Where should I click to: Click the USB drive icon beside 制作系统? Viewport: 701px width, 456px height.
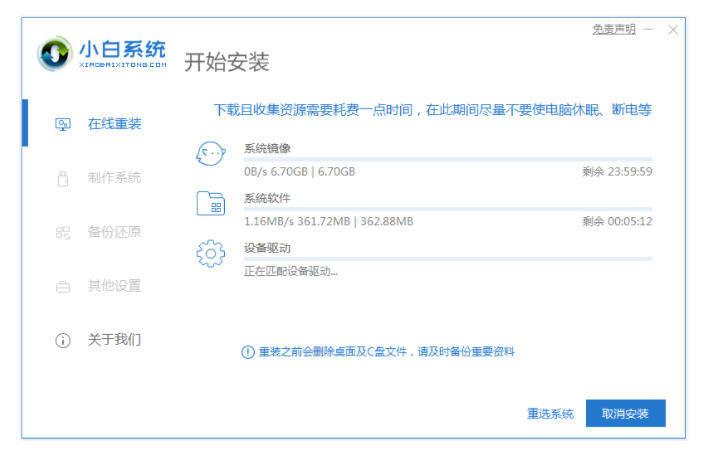pos(63,178)
